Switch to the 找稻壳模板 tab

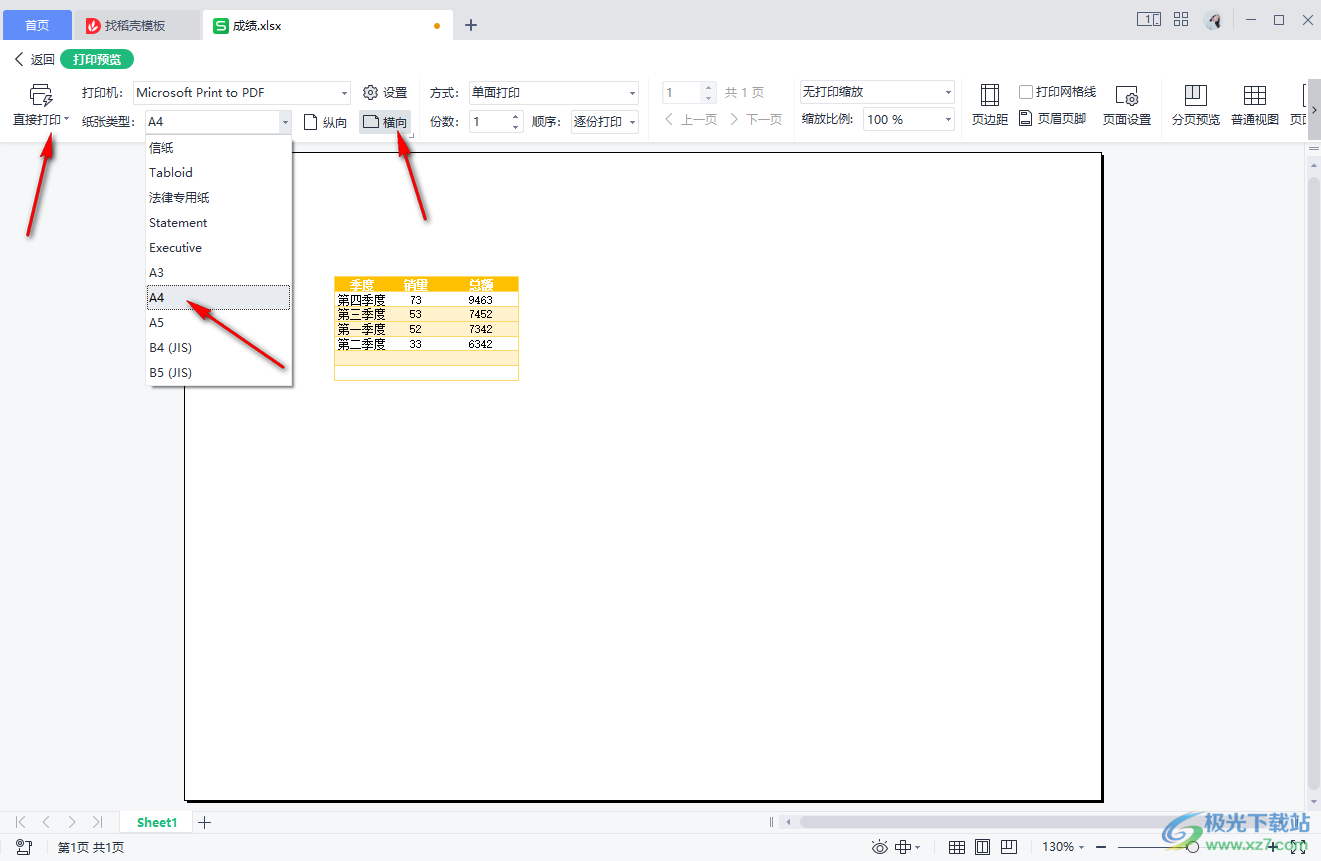pyautogui.click(x=138, y=25)
